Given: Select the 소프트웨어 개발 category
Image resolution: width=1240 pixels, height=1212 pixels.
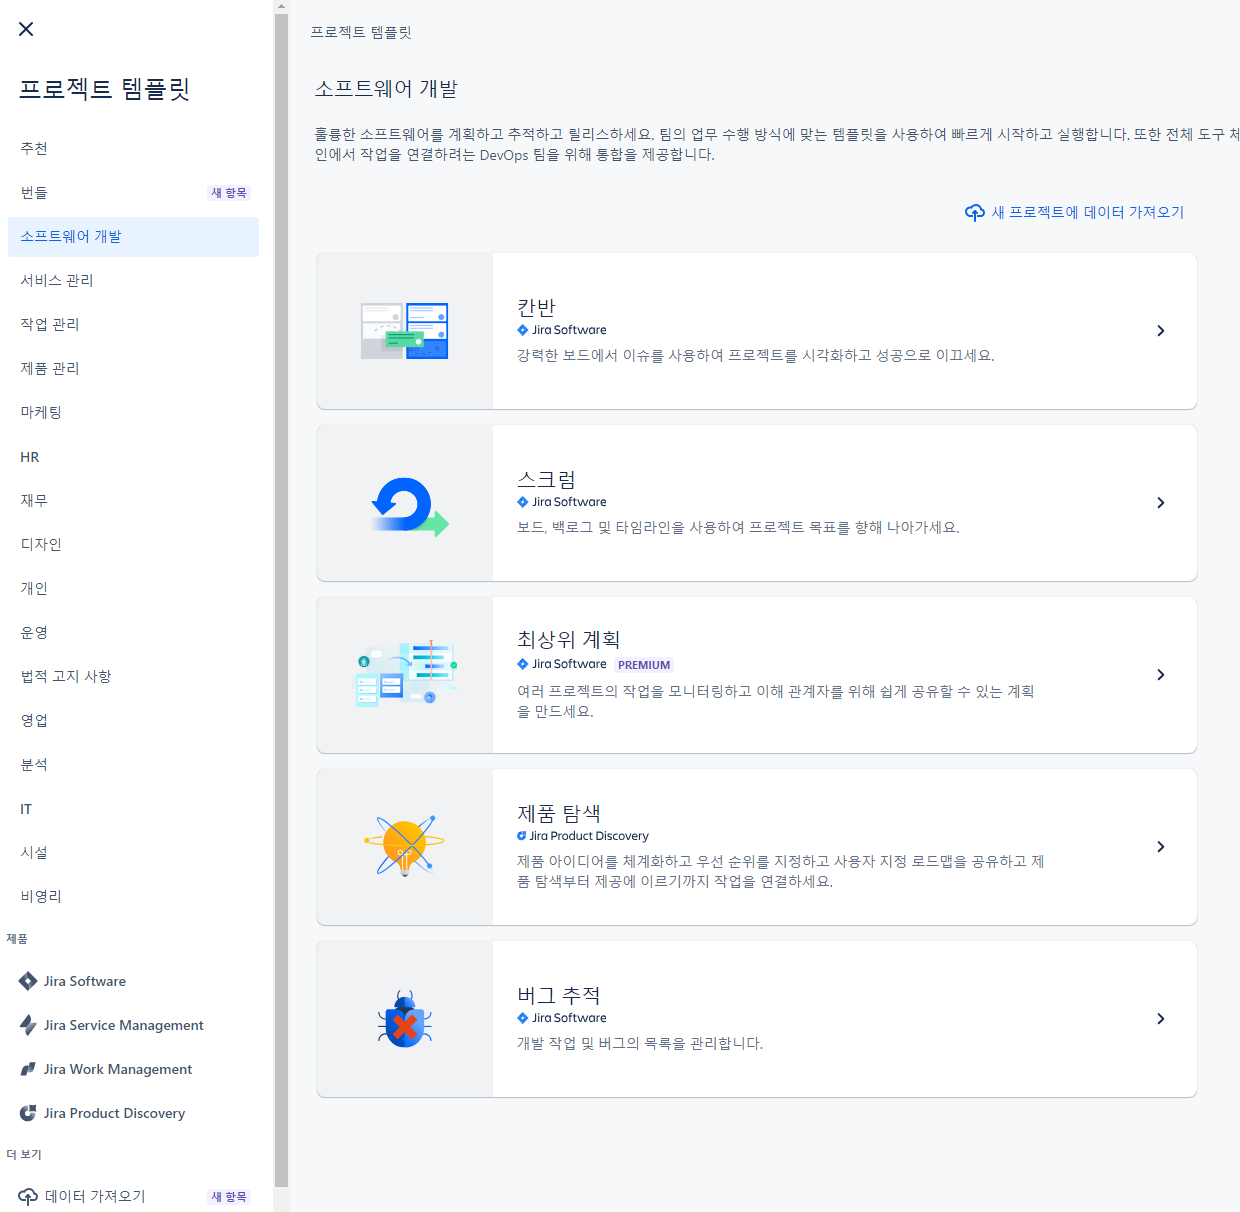Looking at the screenshot, I should click(133, 237).
